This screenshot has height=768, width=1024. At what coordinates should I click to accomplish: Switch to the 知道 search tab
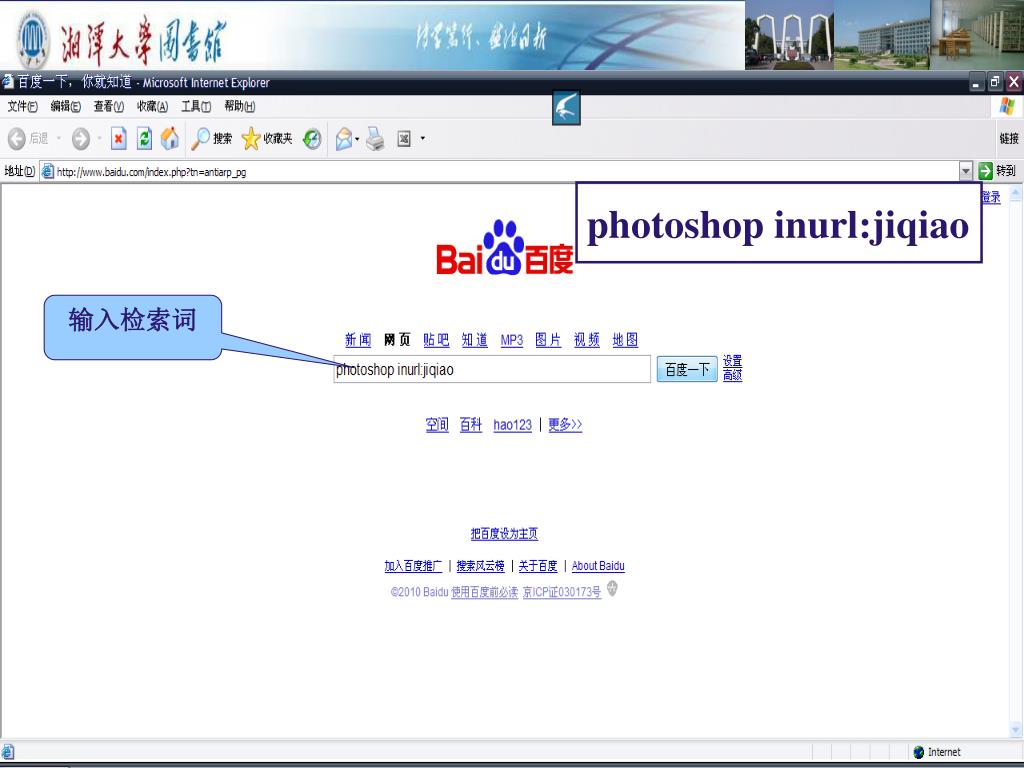475,340
